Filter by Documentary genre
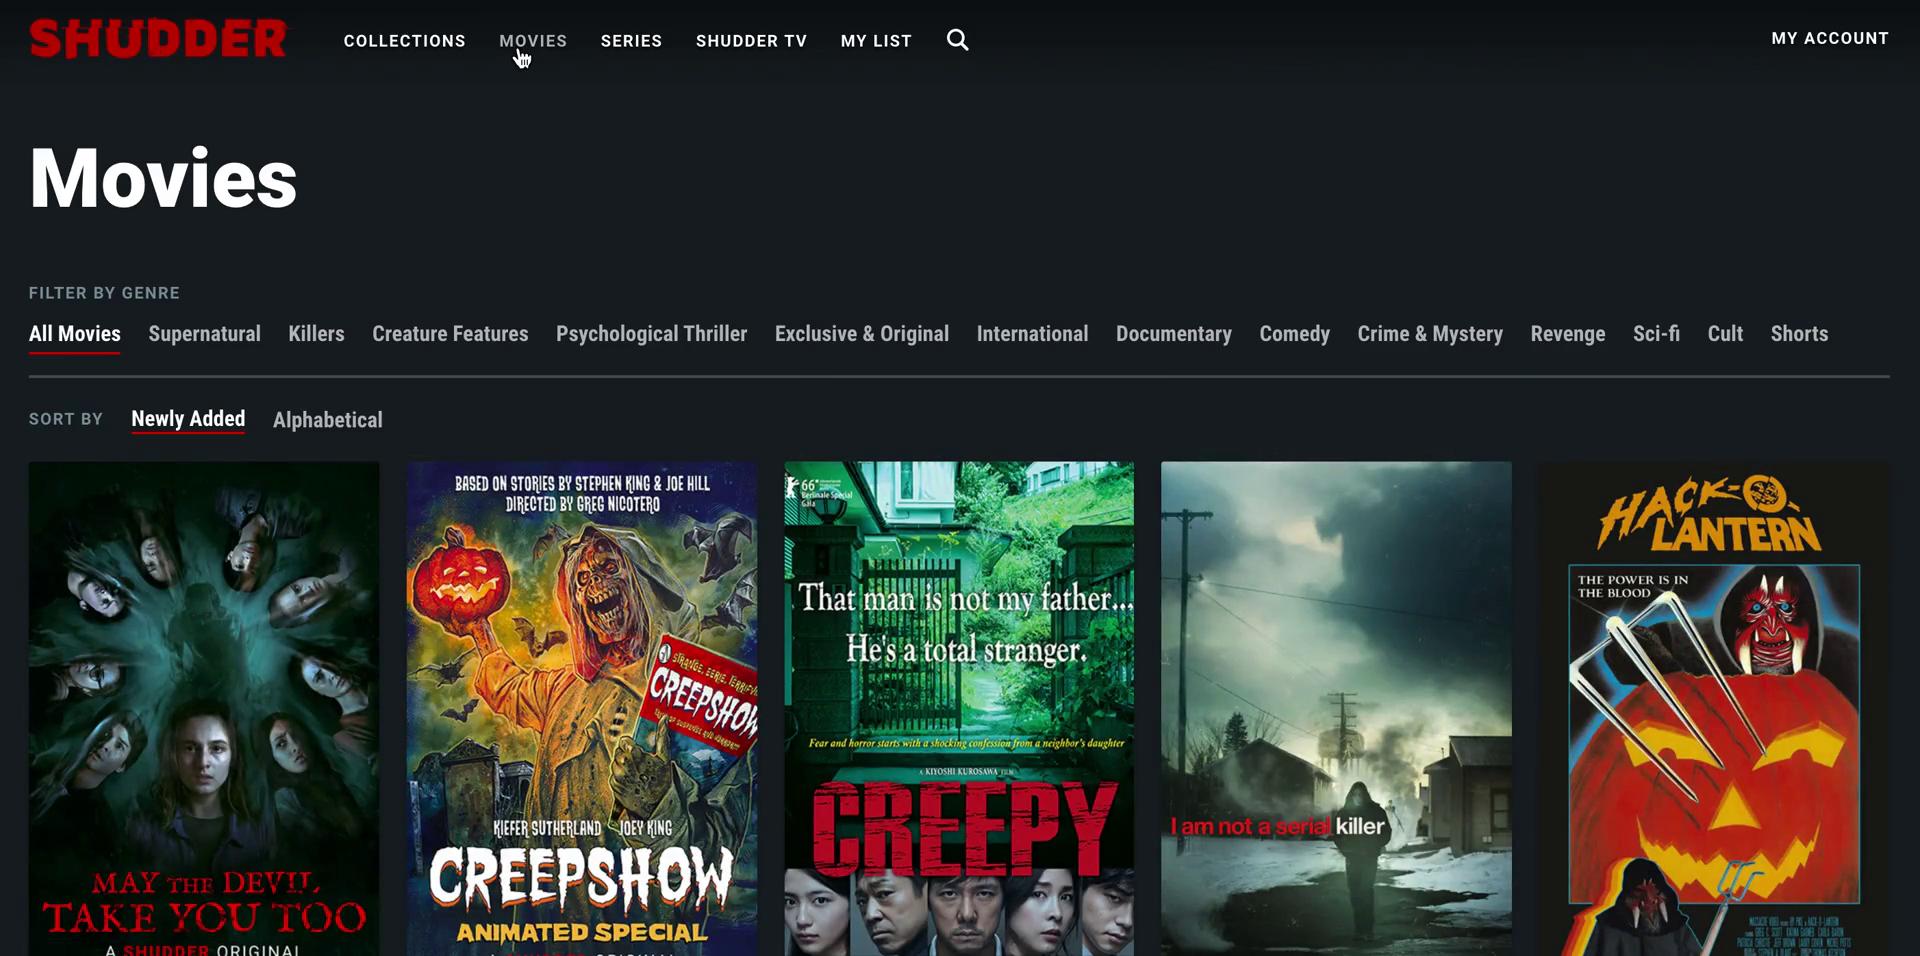This screenshot has width=1920, height=956. click(1174, 334)
